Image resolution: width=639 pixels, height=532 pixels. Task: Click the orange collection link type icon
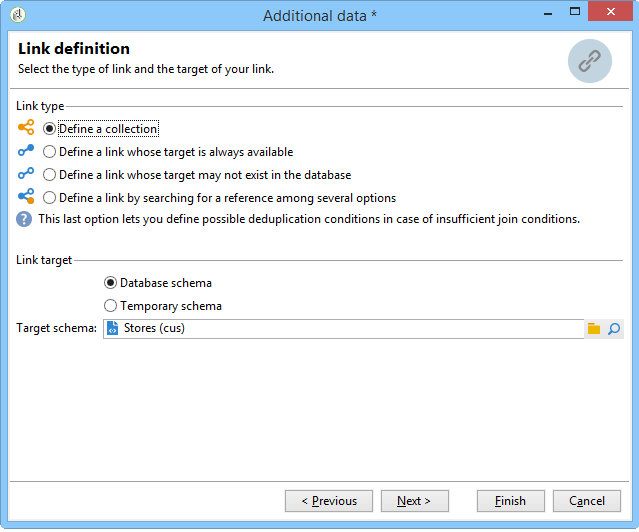[x=26, y=128]
